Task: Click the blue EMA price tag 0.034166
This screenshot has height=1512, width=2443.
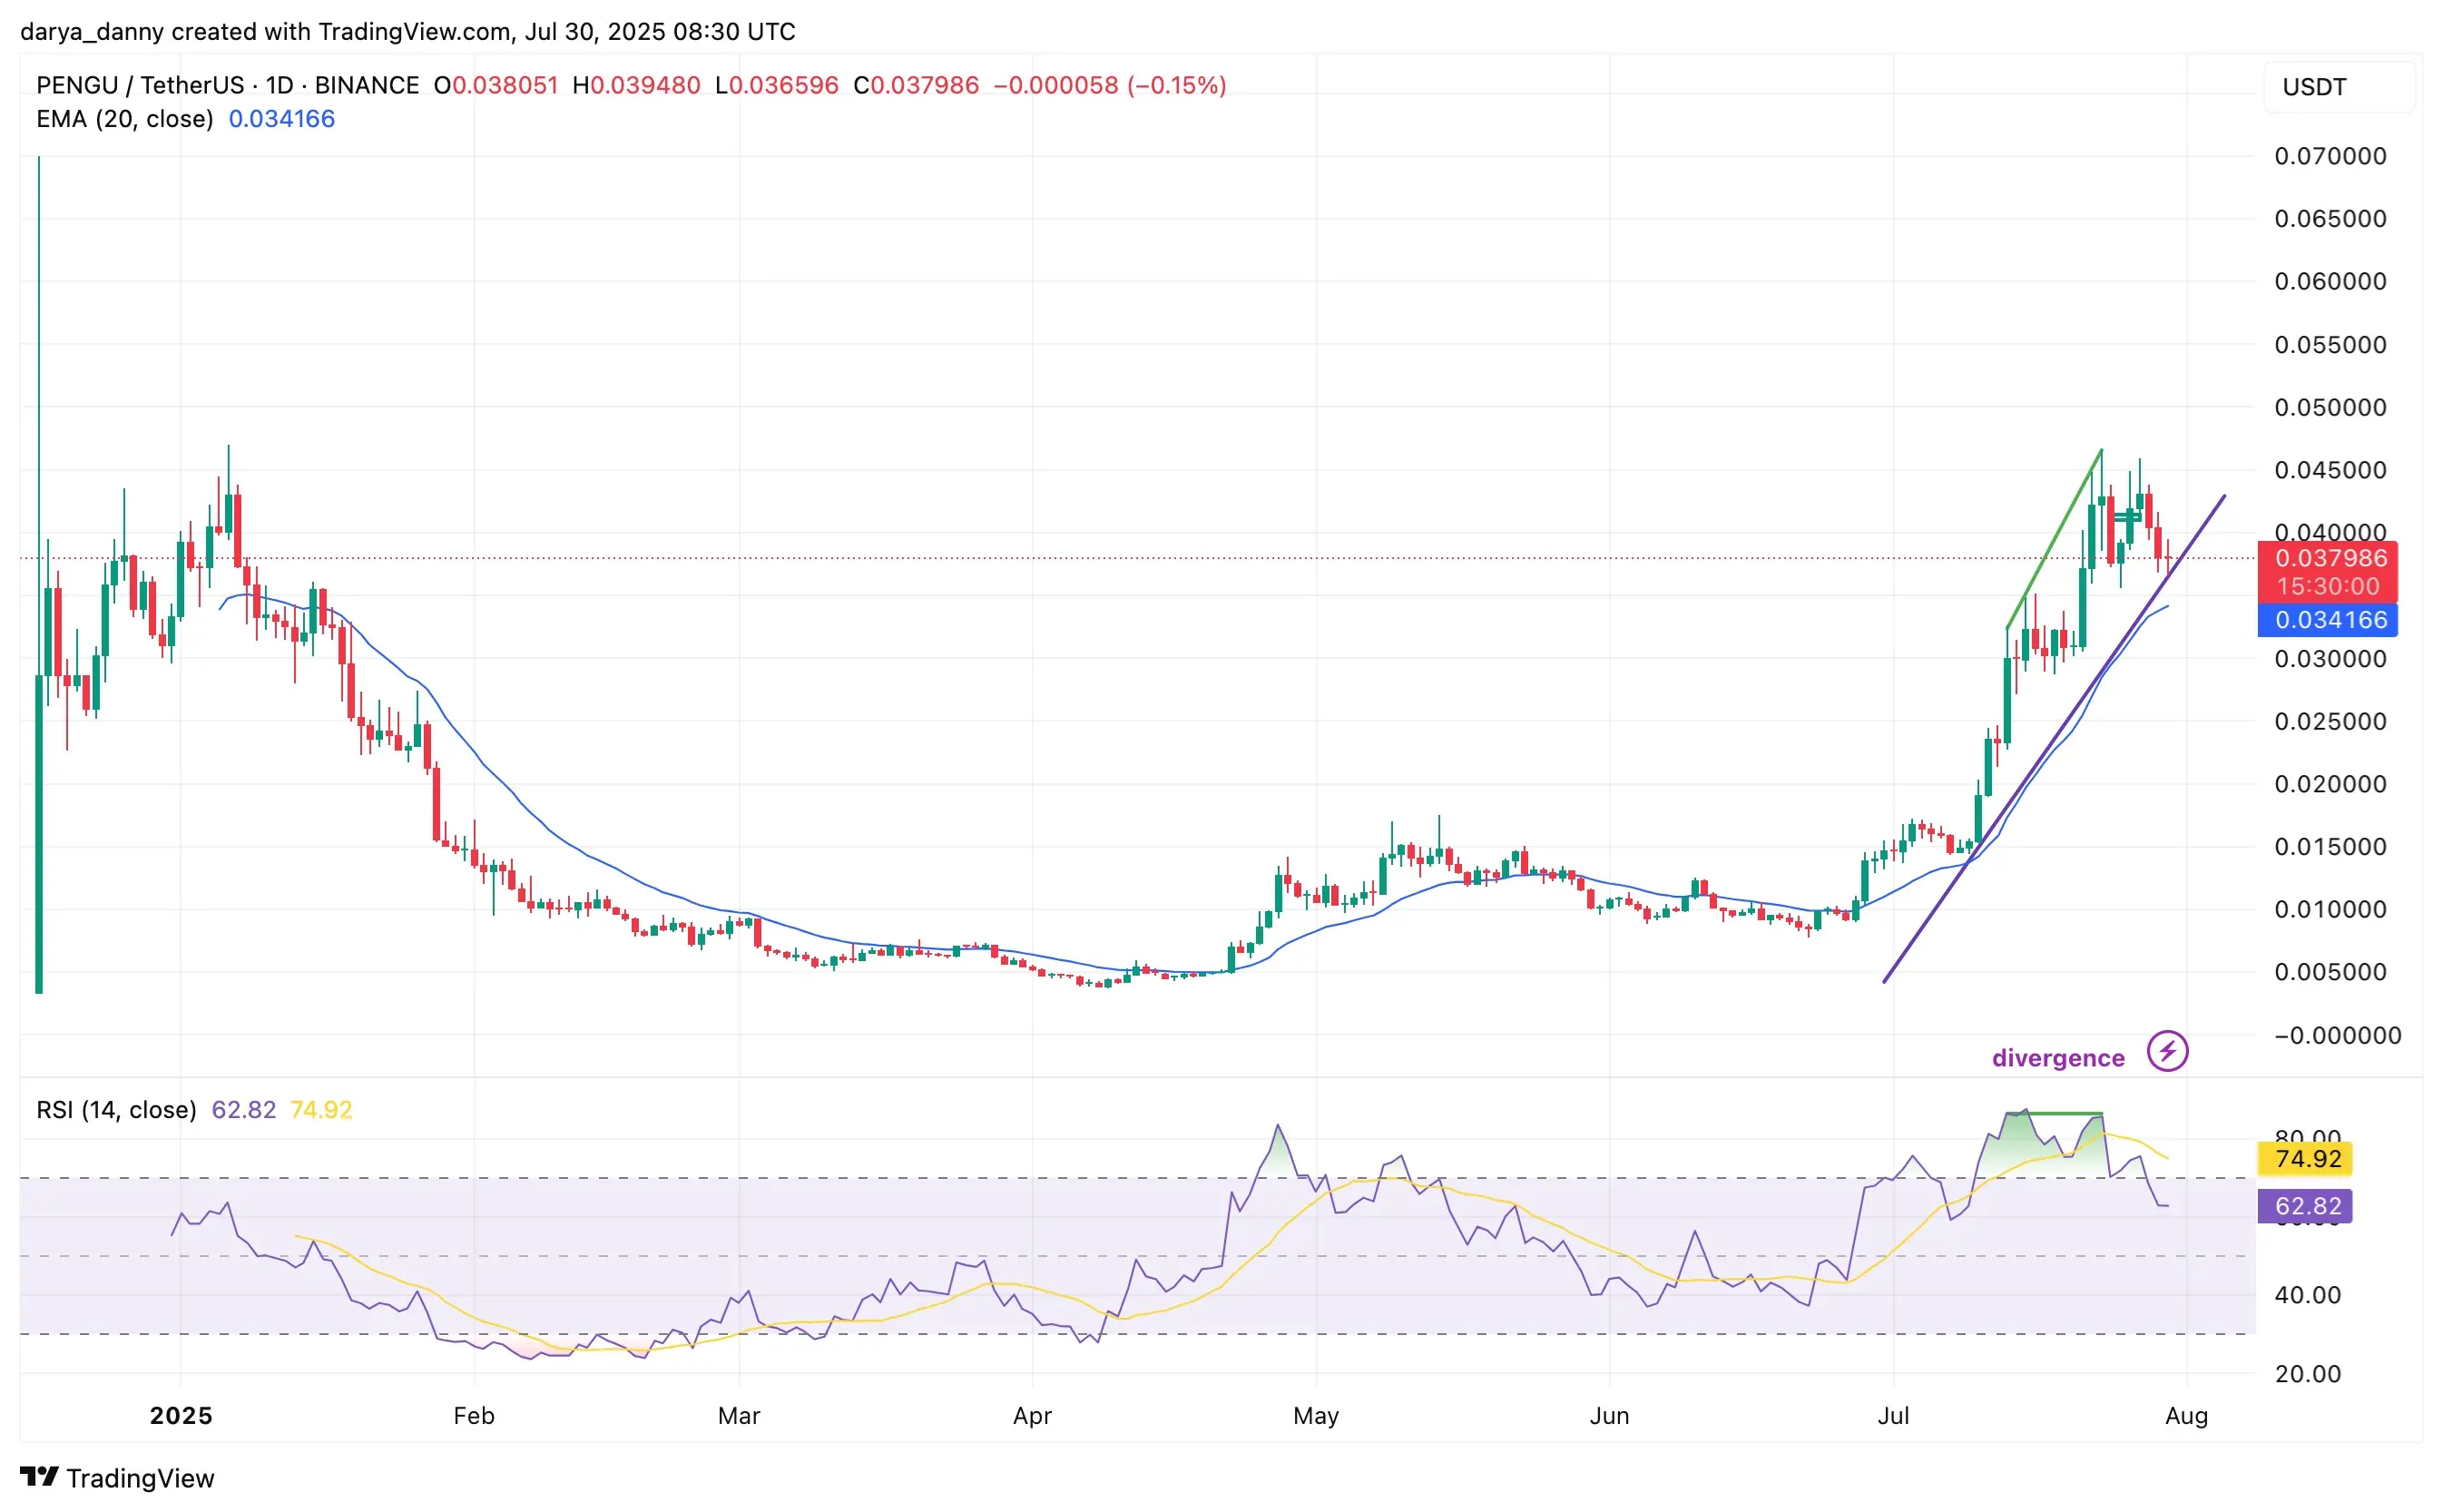Action: pyautogui.click(x=2326, y=620)
